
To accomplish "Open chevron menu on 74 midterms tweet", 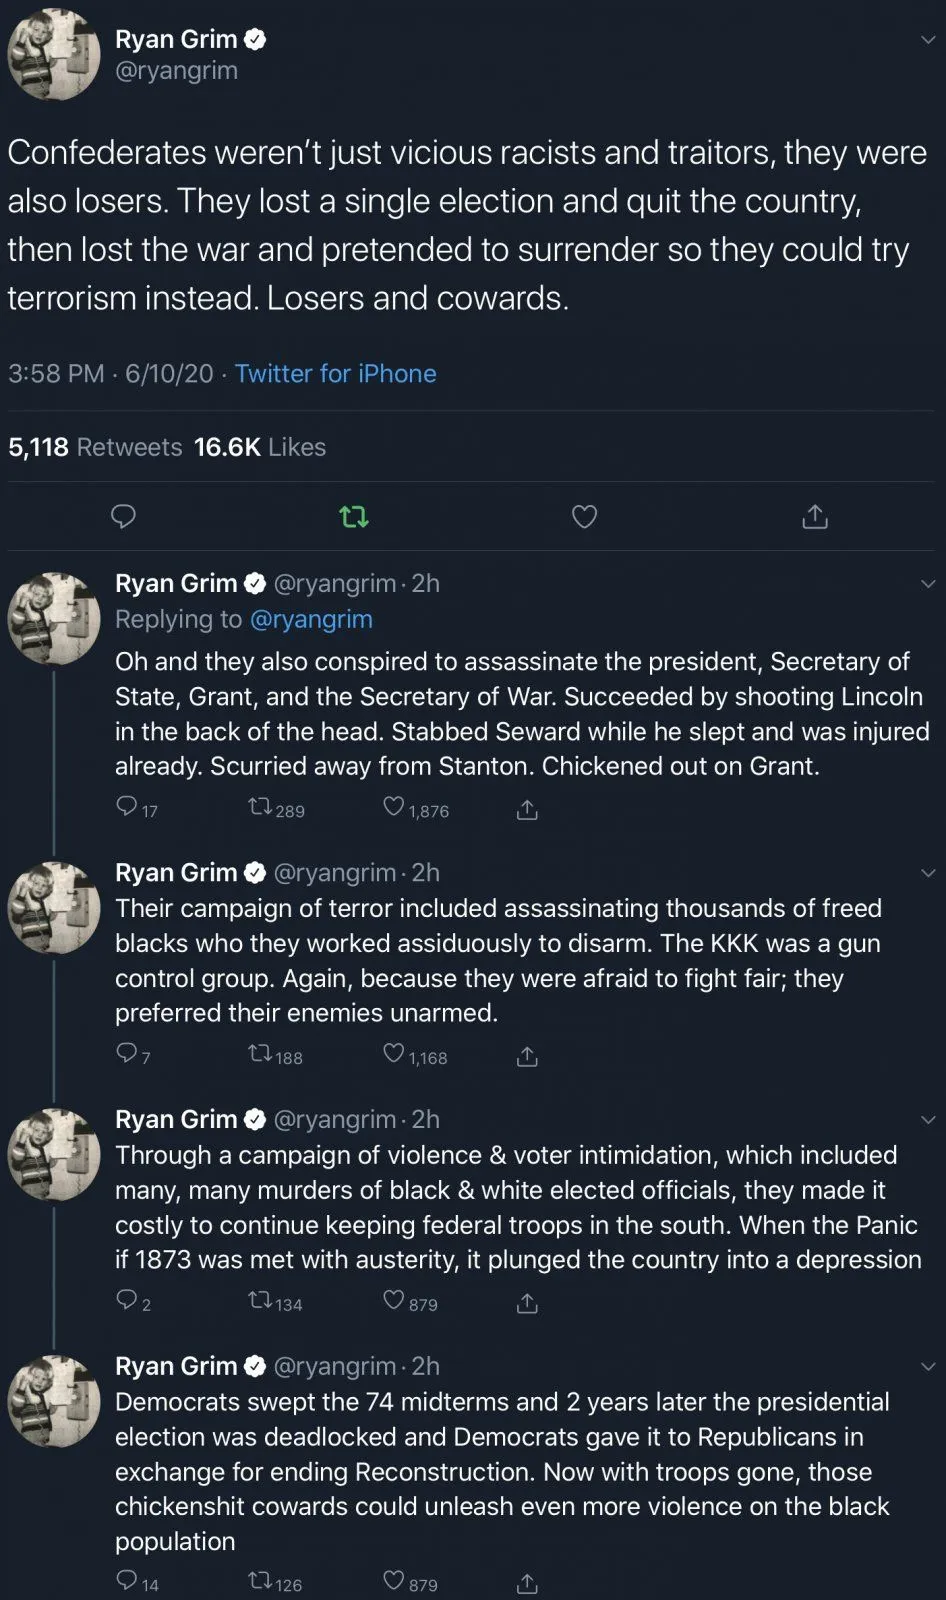I will click(x=928, y=1367).
